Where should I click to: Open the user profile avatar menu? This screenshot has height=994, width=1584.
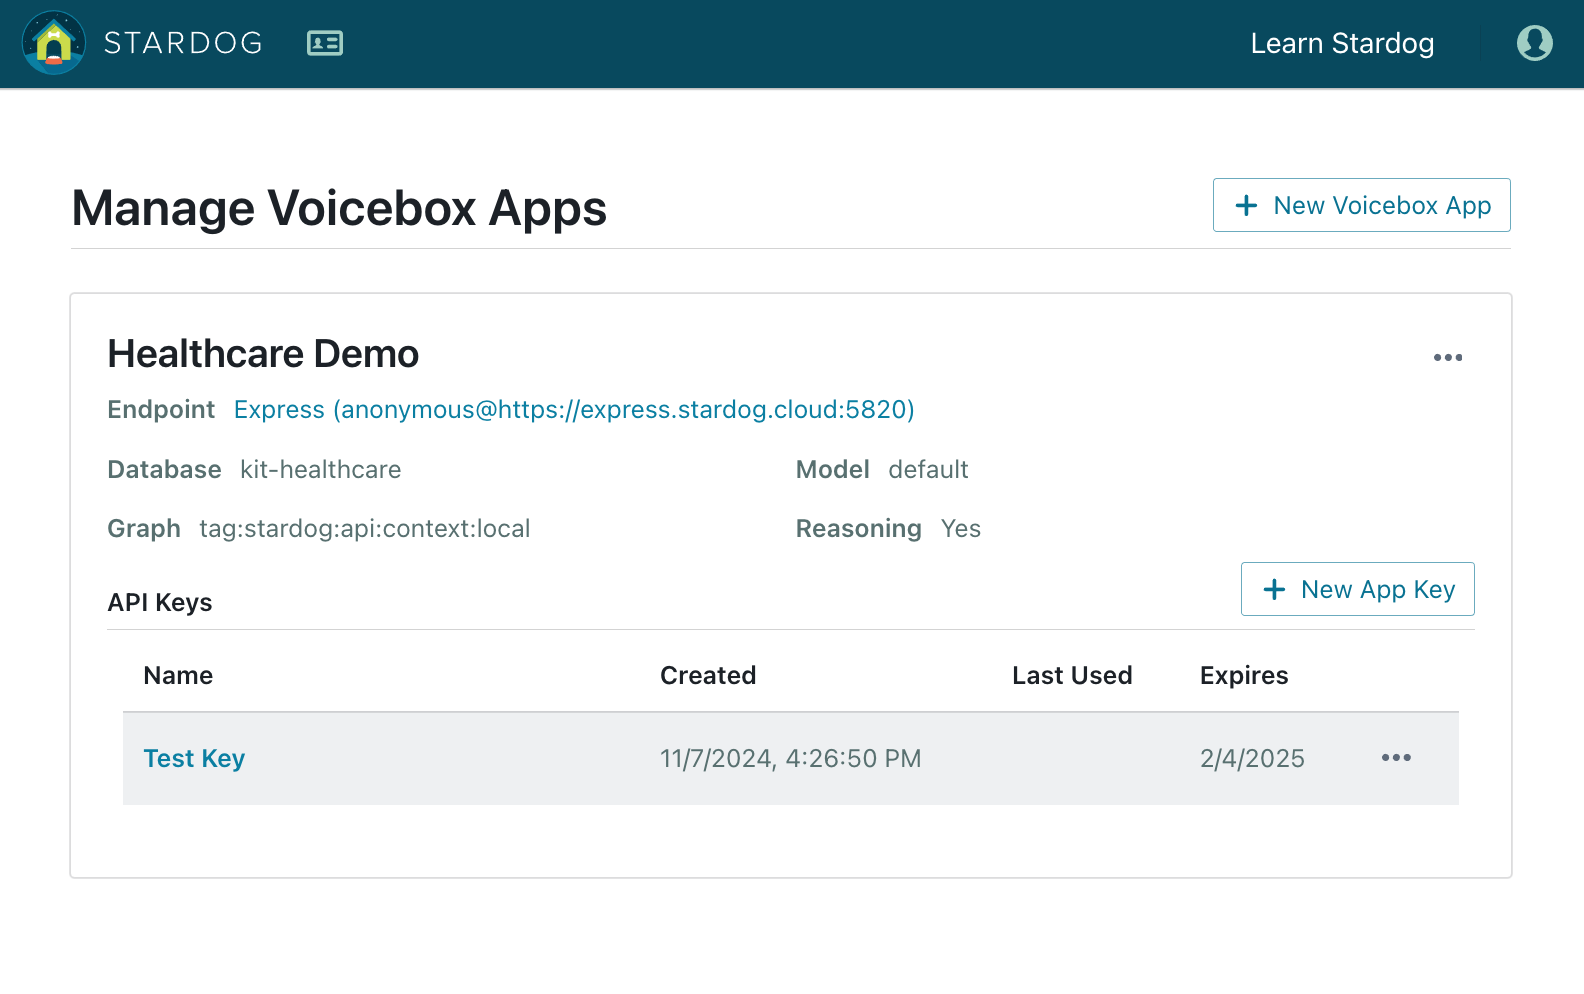[1534, 43]
